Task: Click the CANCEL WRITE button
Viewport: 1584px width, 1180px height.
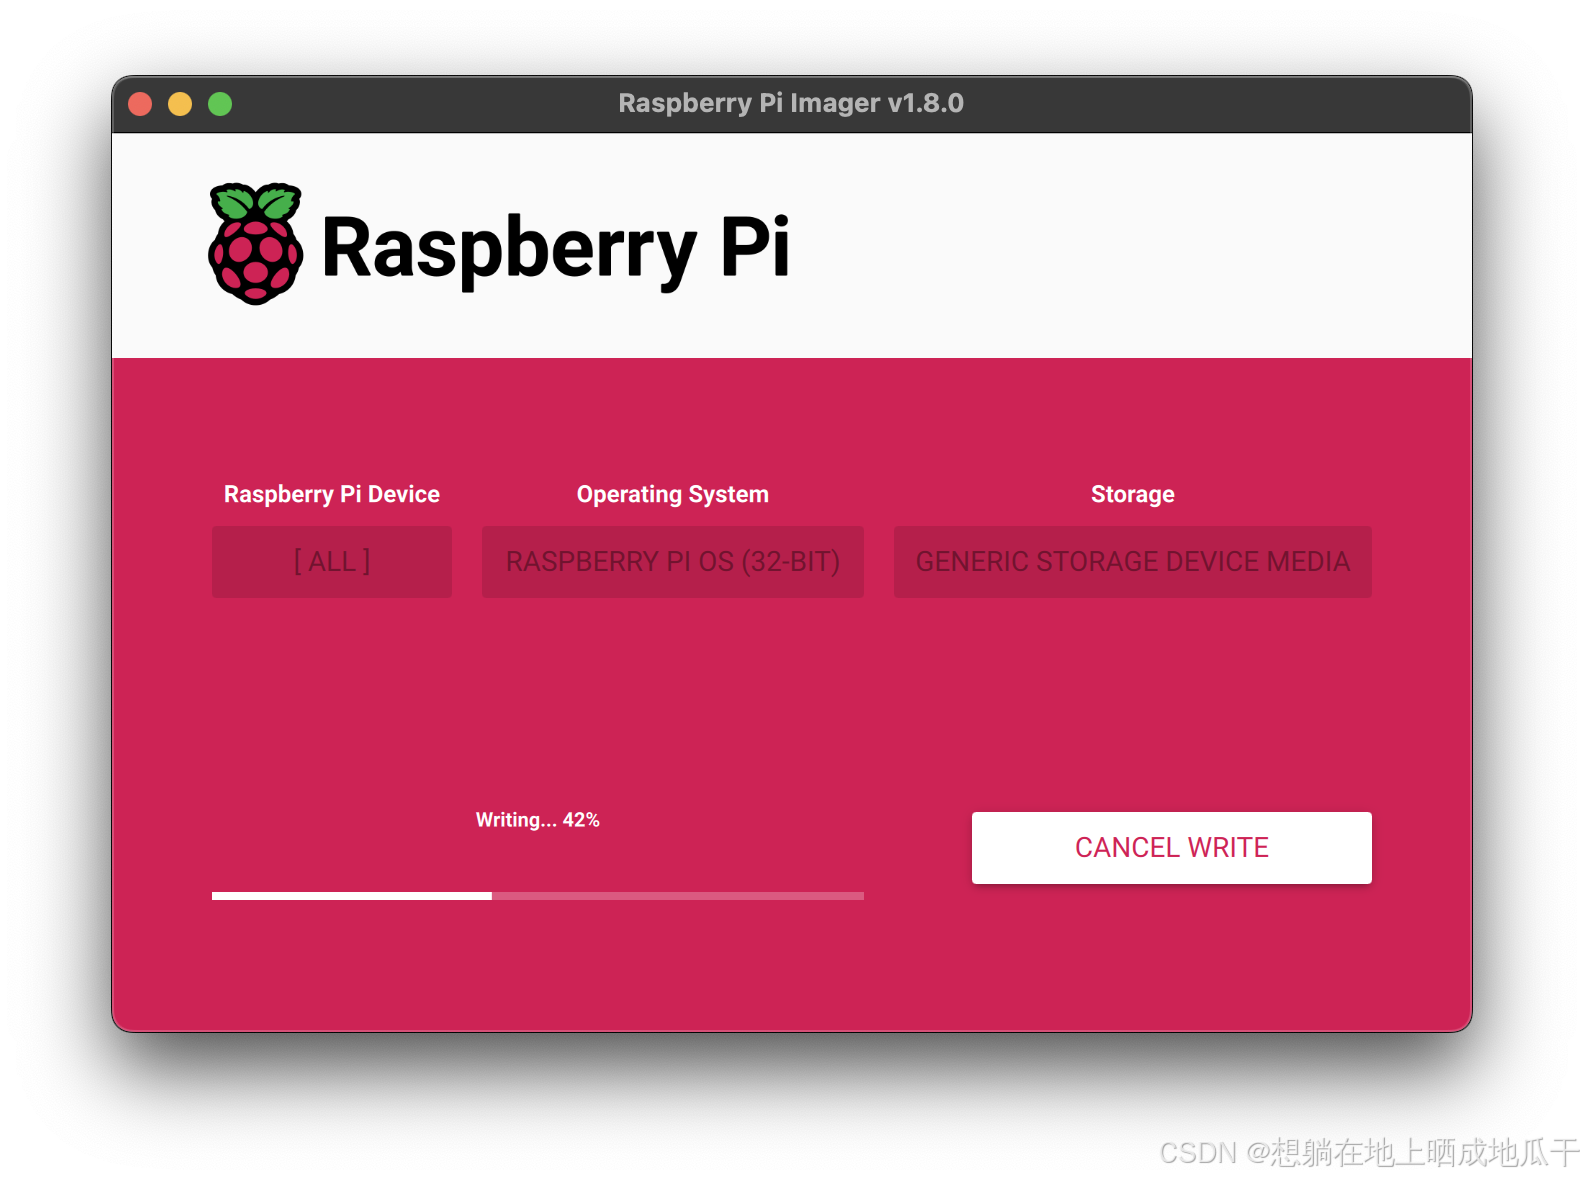Action: pyautogui.click(x=1171, y=847)
